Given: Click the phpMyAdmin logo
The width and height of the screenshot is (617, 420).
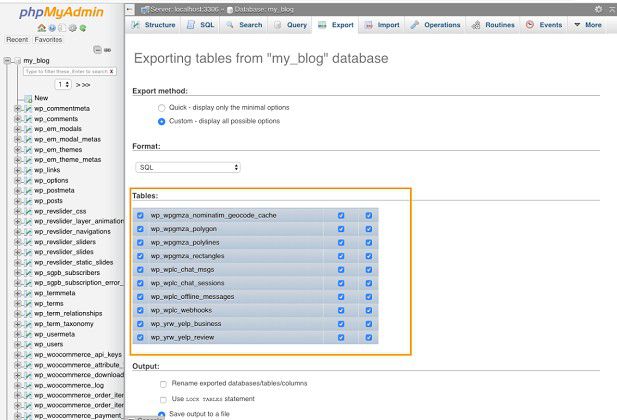Looking at the screenshot, I should tap(61, 12).
